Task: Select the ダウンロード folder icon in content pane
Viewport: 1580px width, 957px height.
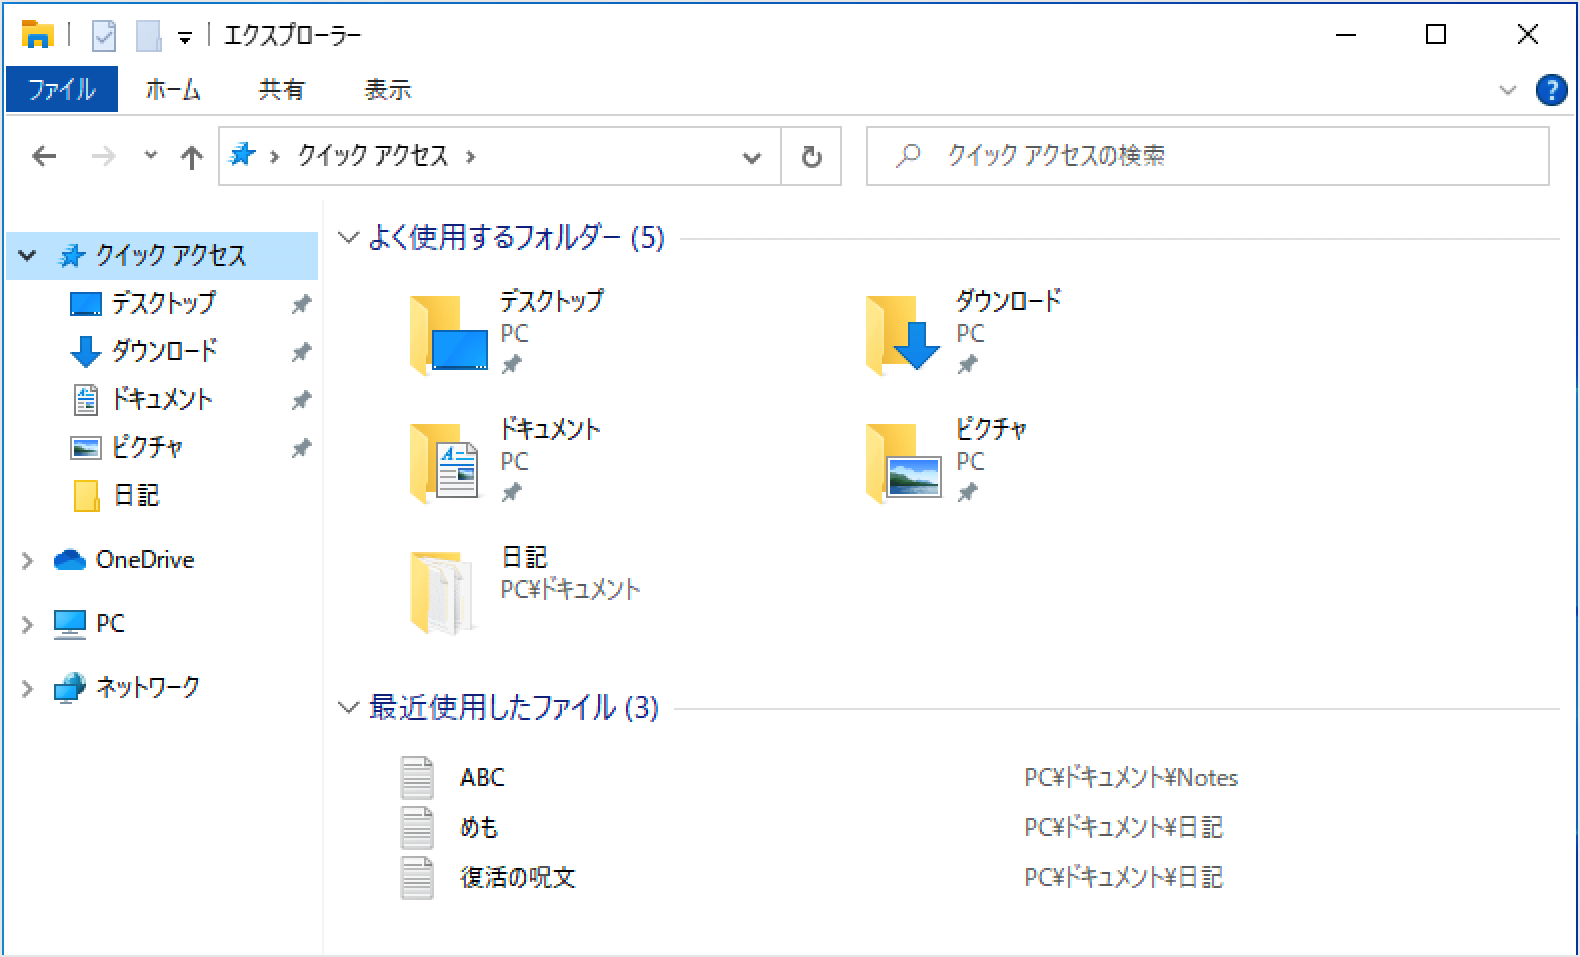Action: click(903, 334)
